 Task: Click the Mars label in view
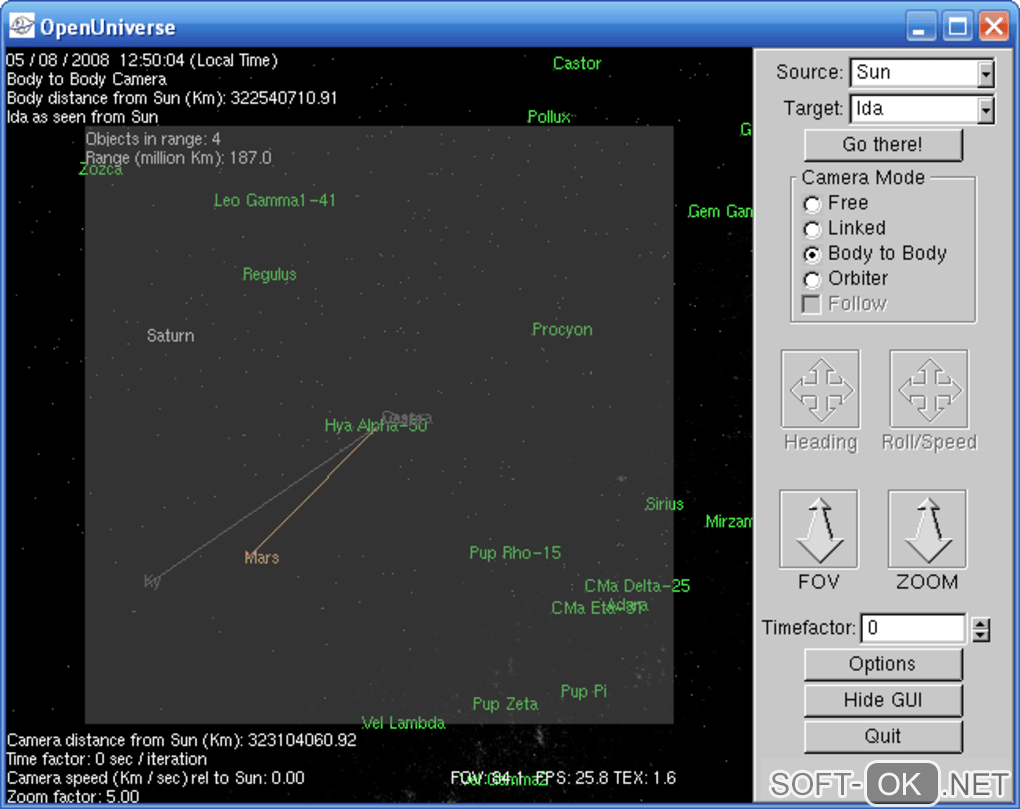(x=262, y=557)
